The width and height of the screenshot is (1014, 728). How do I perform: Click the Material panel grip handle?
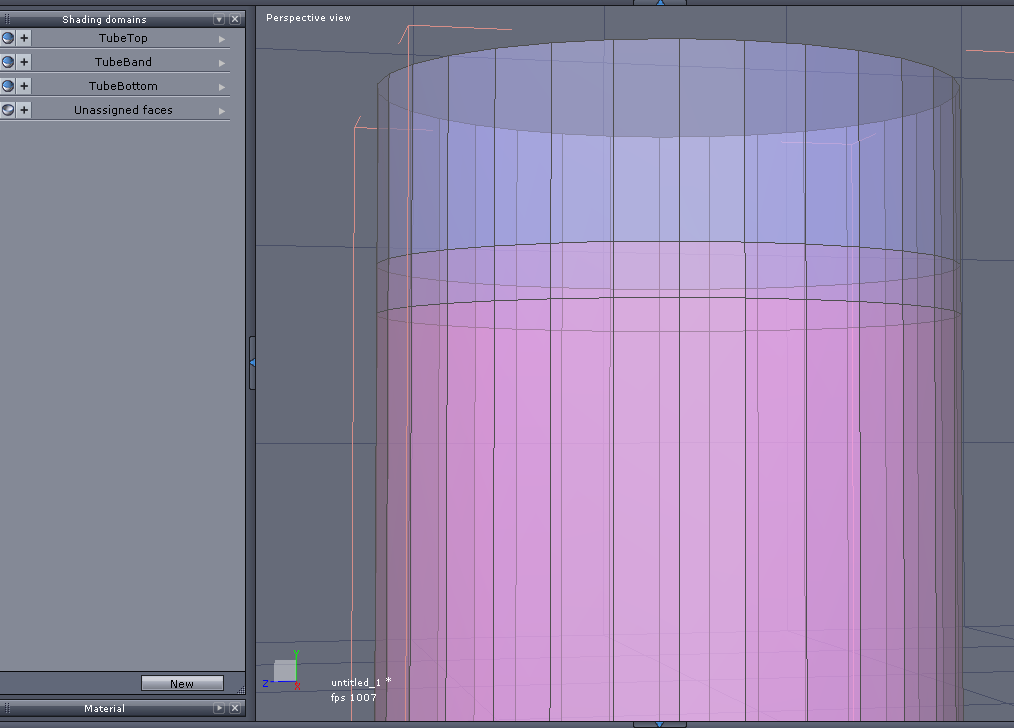coord(7,709)
